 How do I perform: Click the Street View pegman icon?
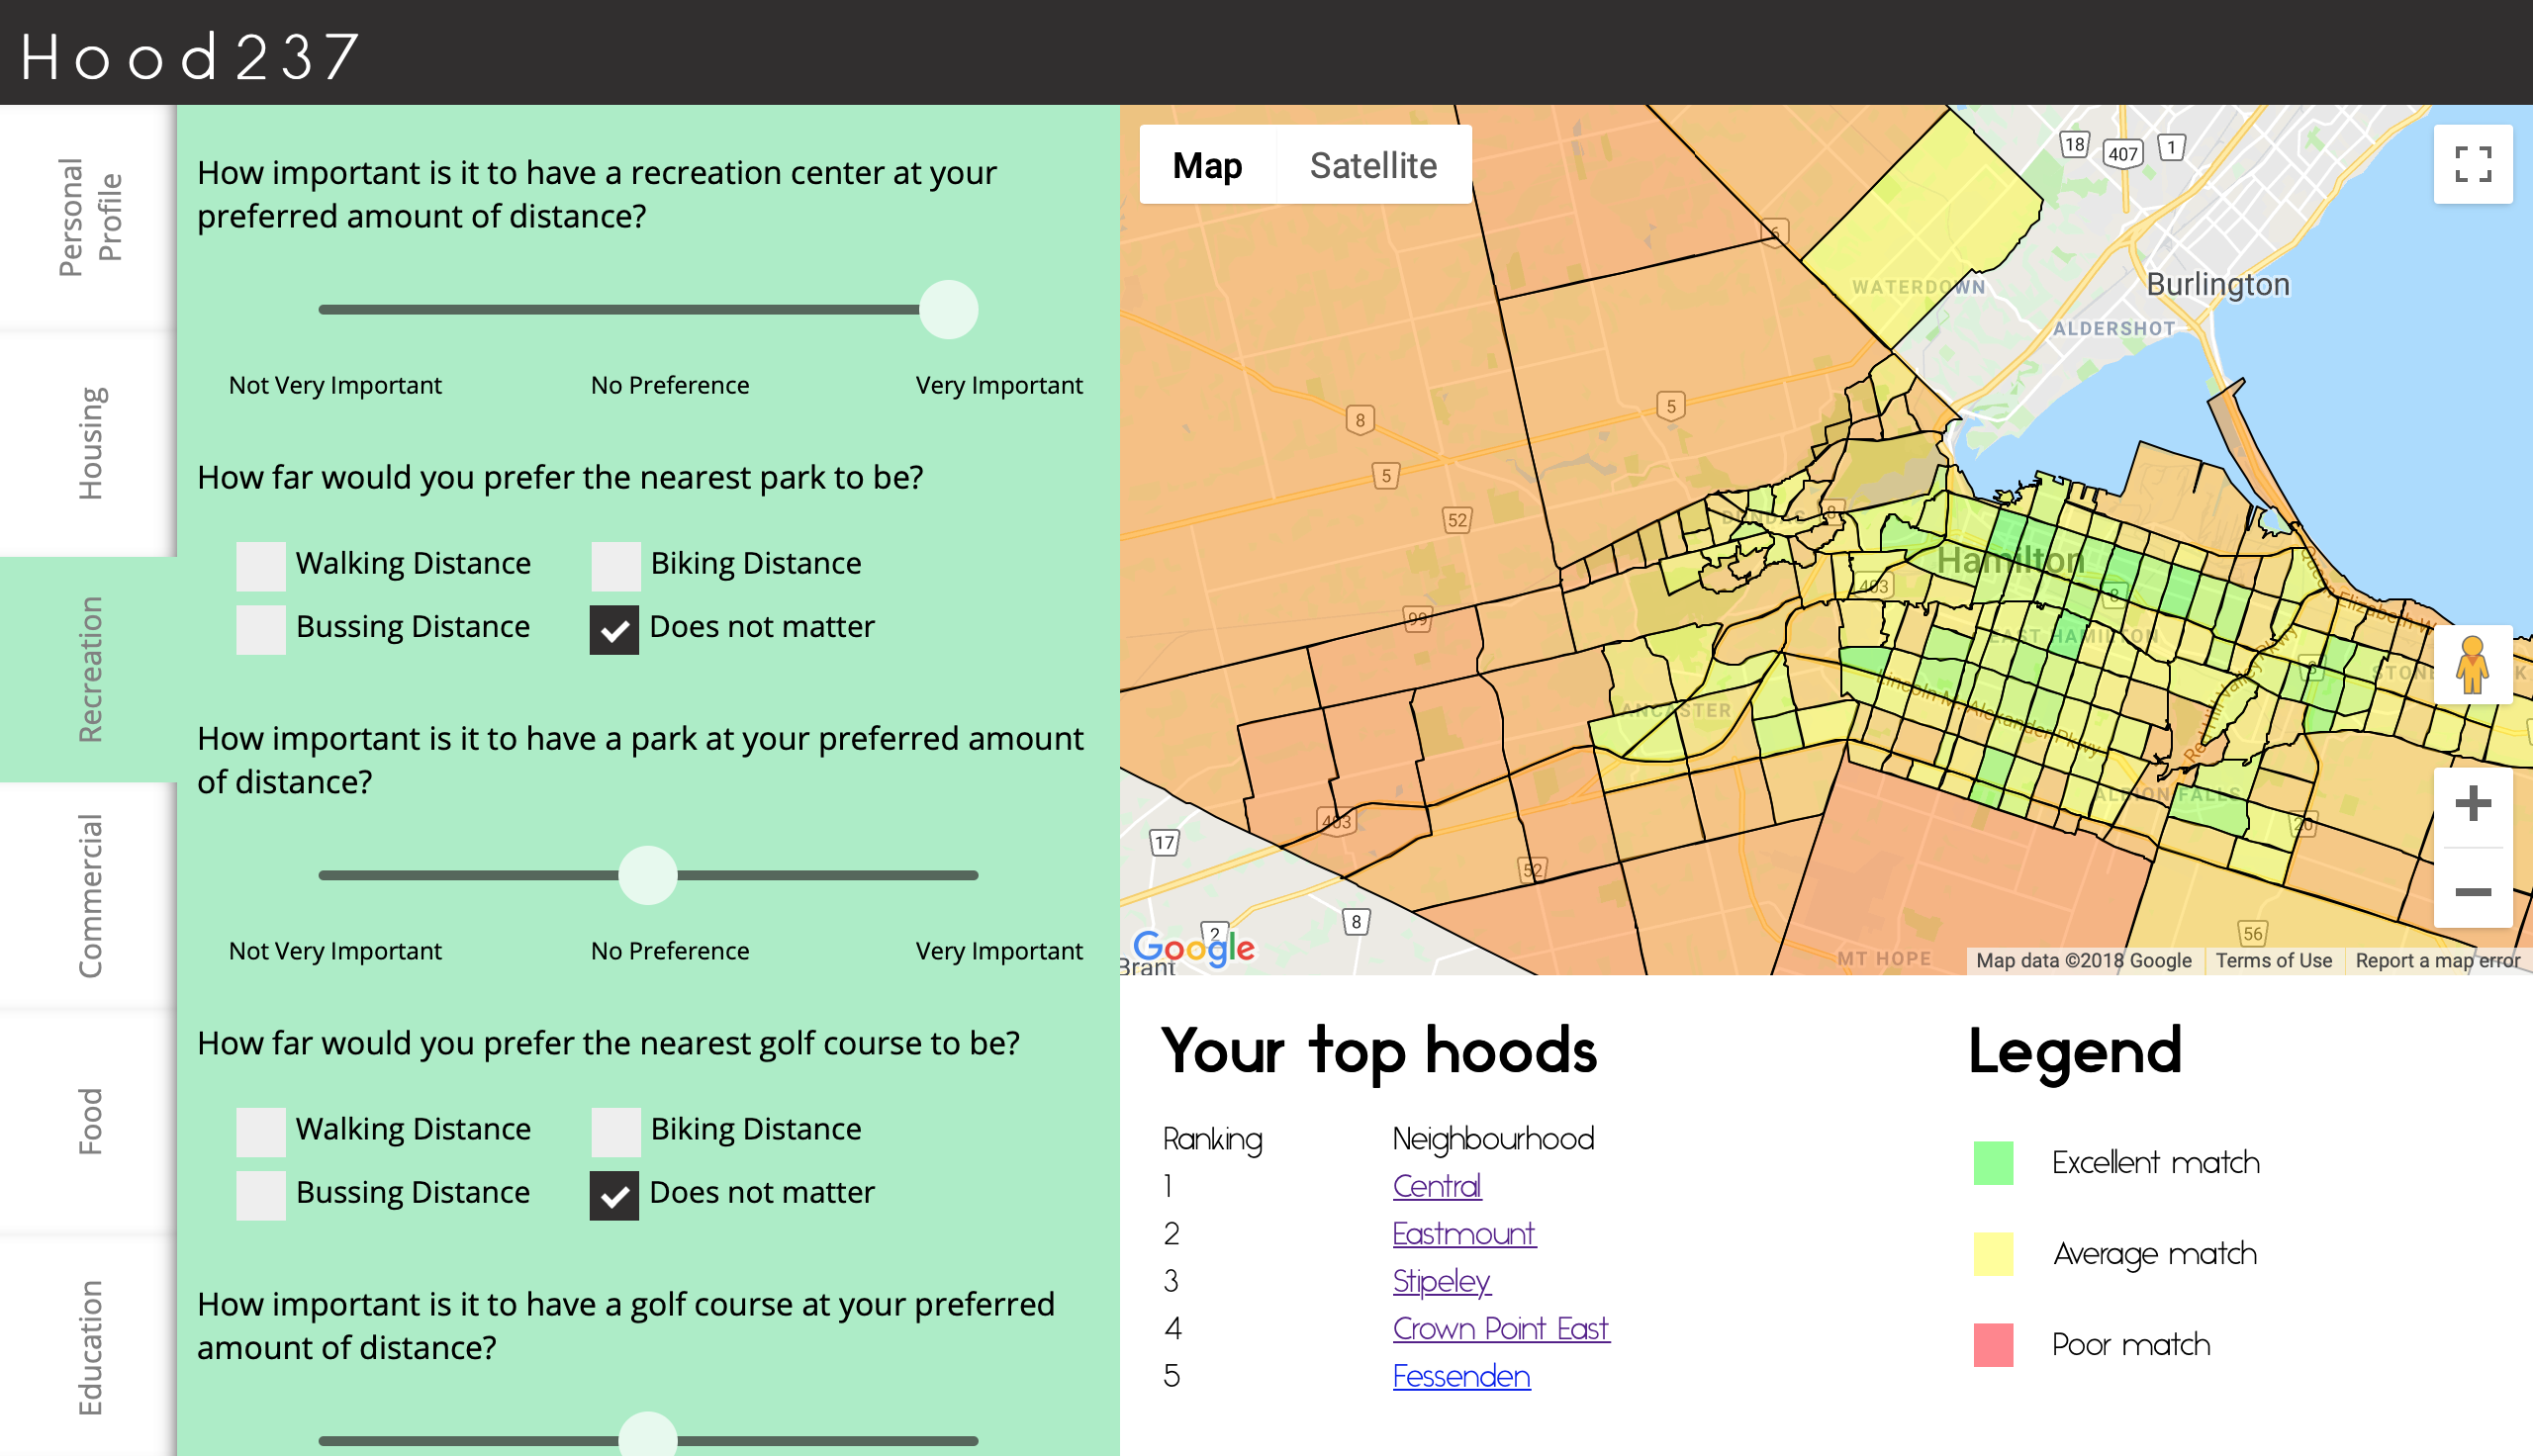pyautogui.click(x=2471, y=665)
